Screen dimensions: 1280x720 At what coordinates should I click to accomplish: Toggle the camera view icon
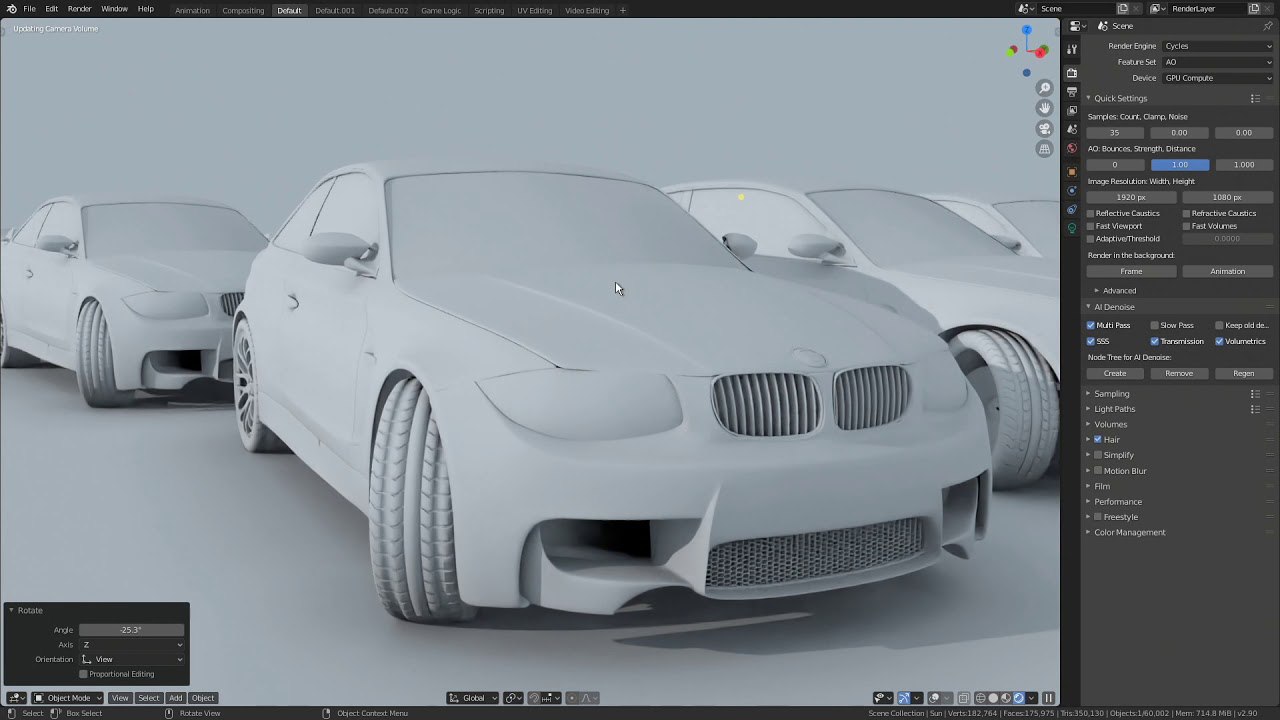pyautogui.click(x=1045, y=128)
